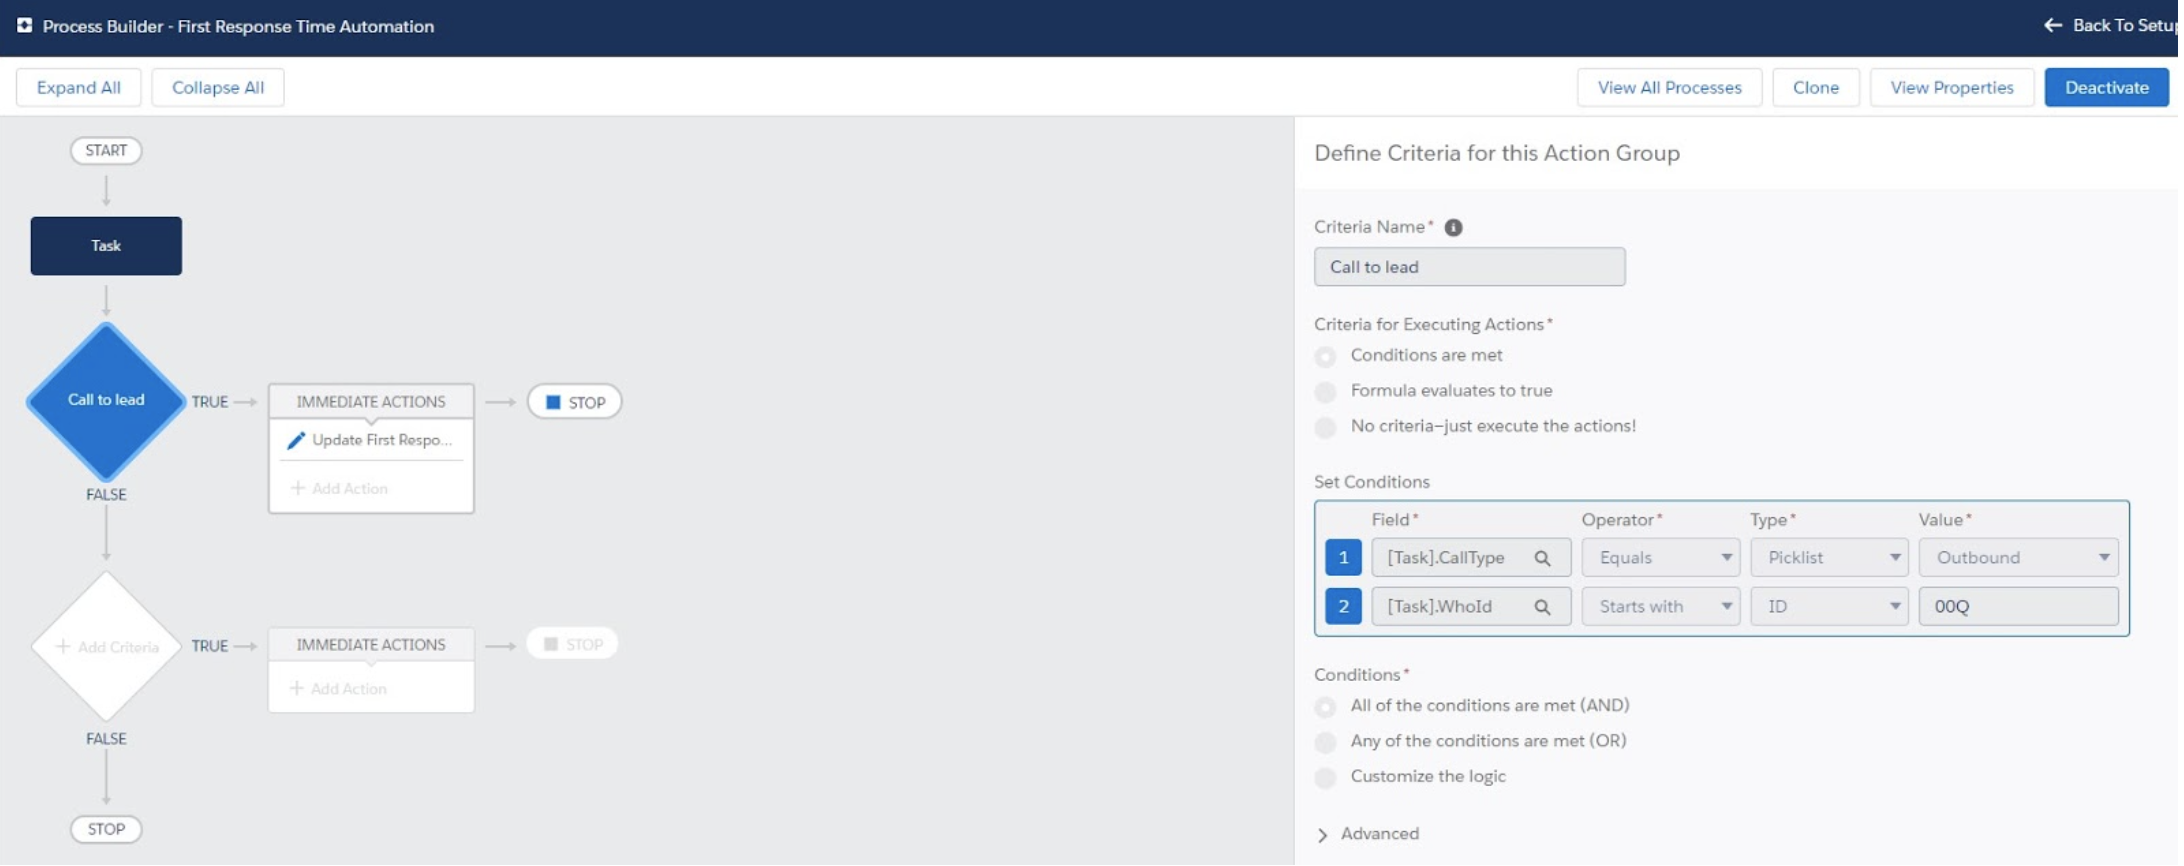
Task: Click the plus icon to Add Criteria
Action: tap(63, 648)
